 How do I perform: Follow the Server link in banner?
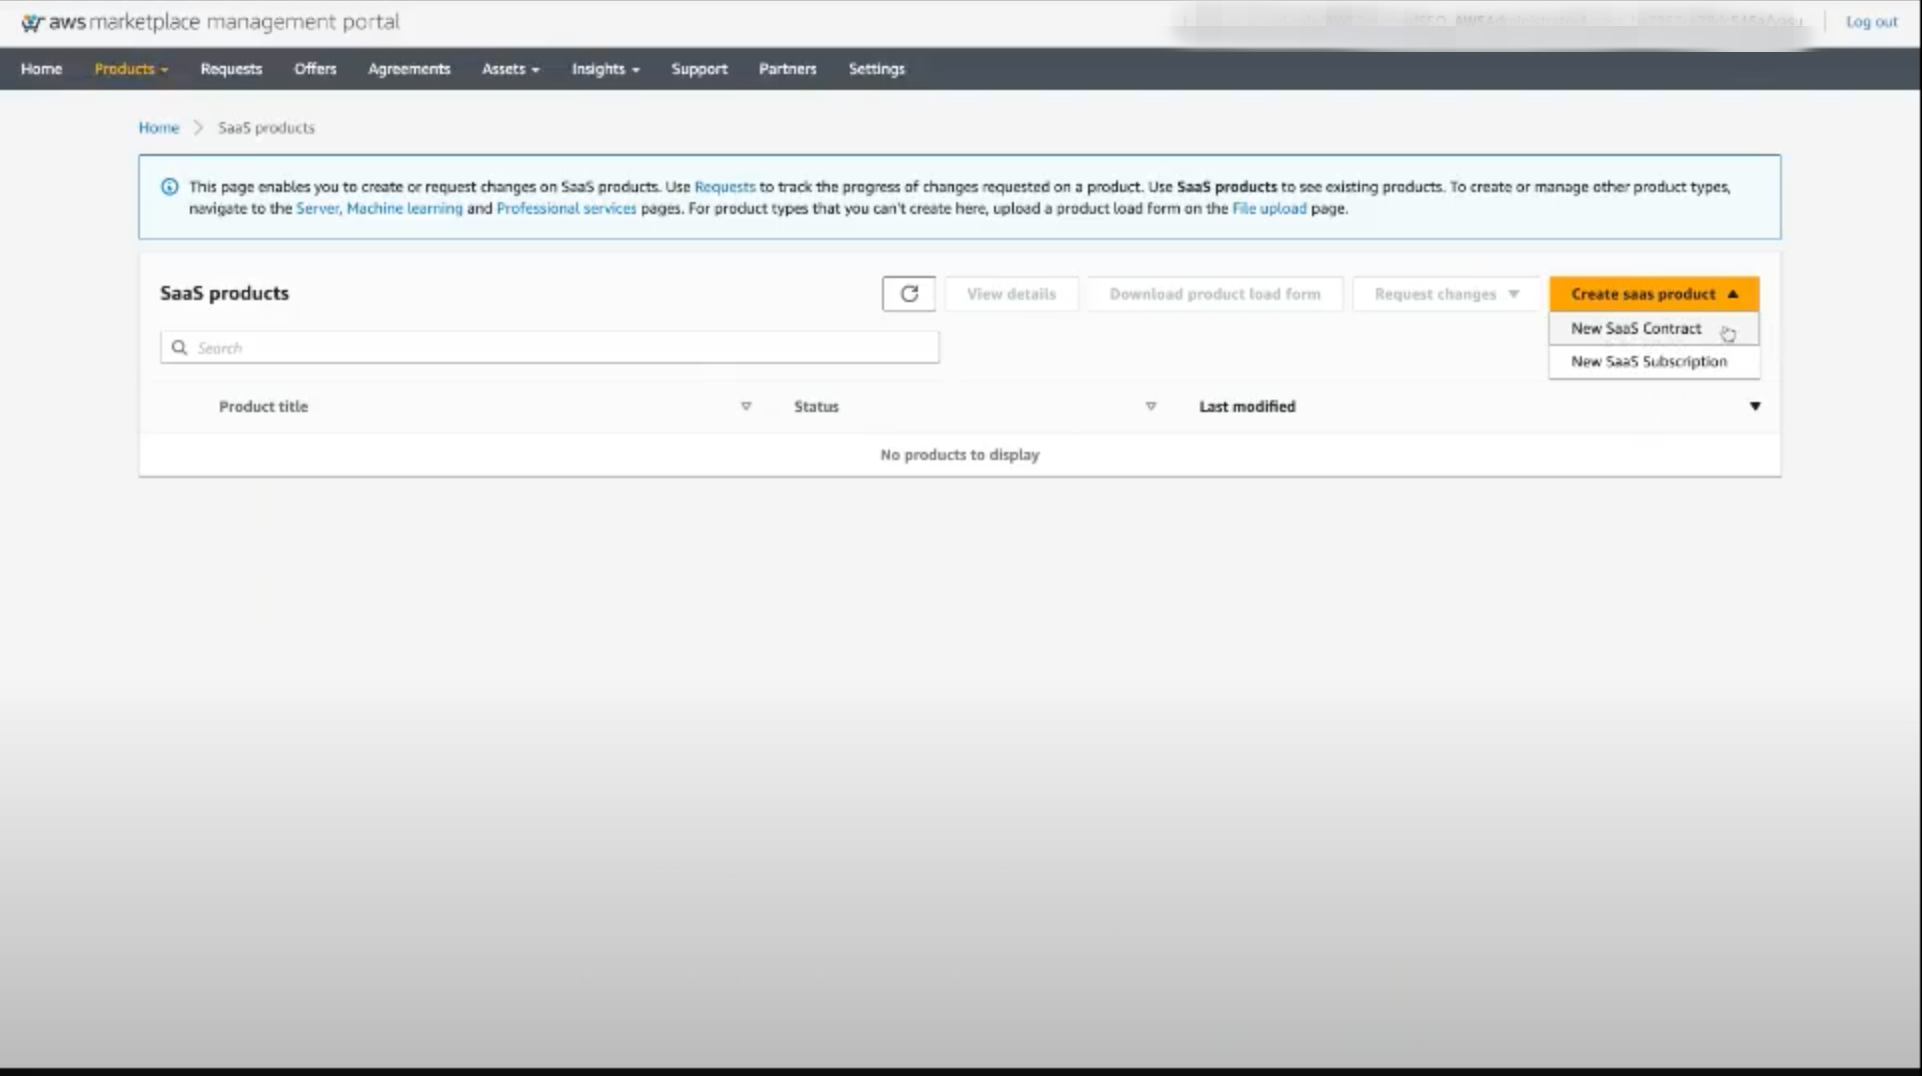pyautogui.click(x=317, y=208)
